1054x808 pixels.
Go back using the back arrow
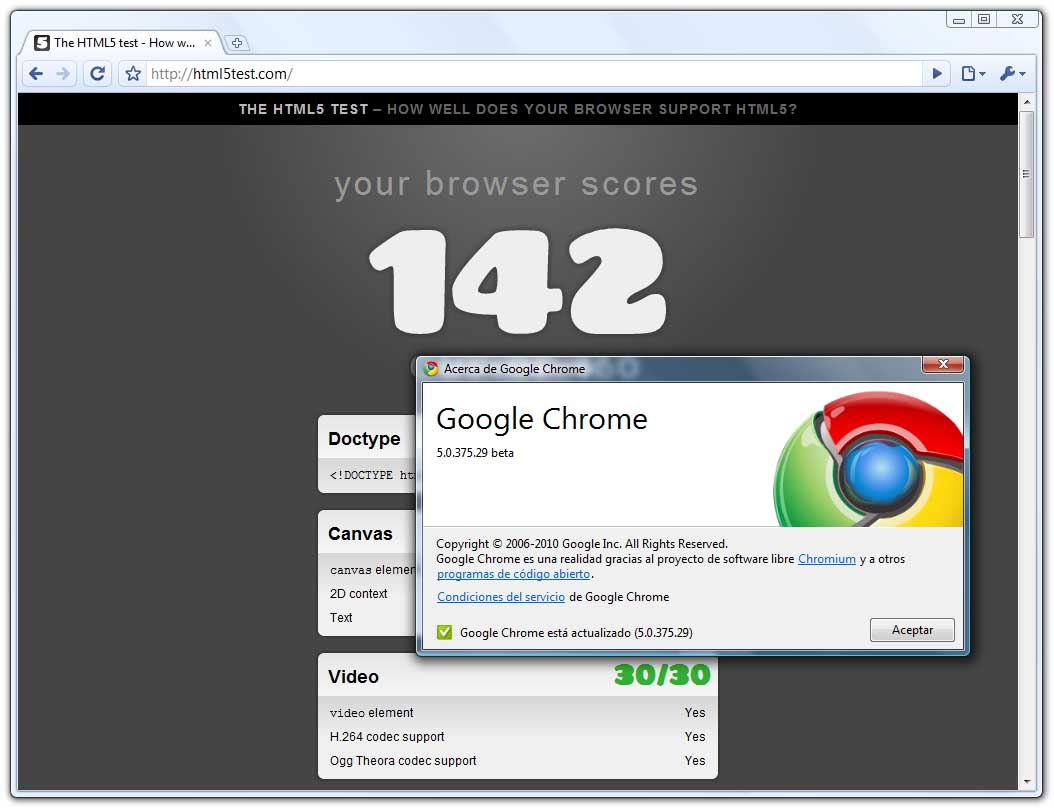(x=36, y=73)
